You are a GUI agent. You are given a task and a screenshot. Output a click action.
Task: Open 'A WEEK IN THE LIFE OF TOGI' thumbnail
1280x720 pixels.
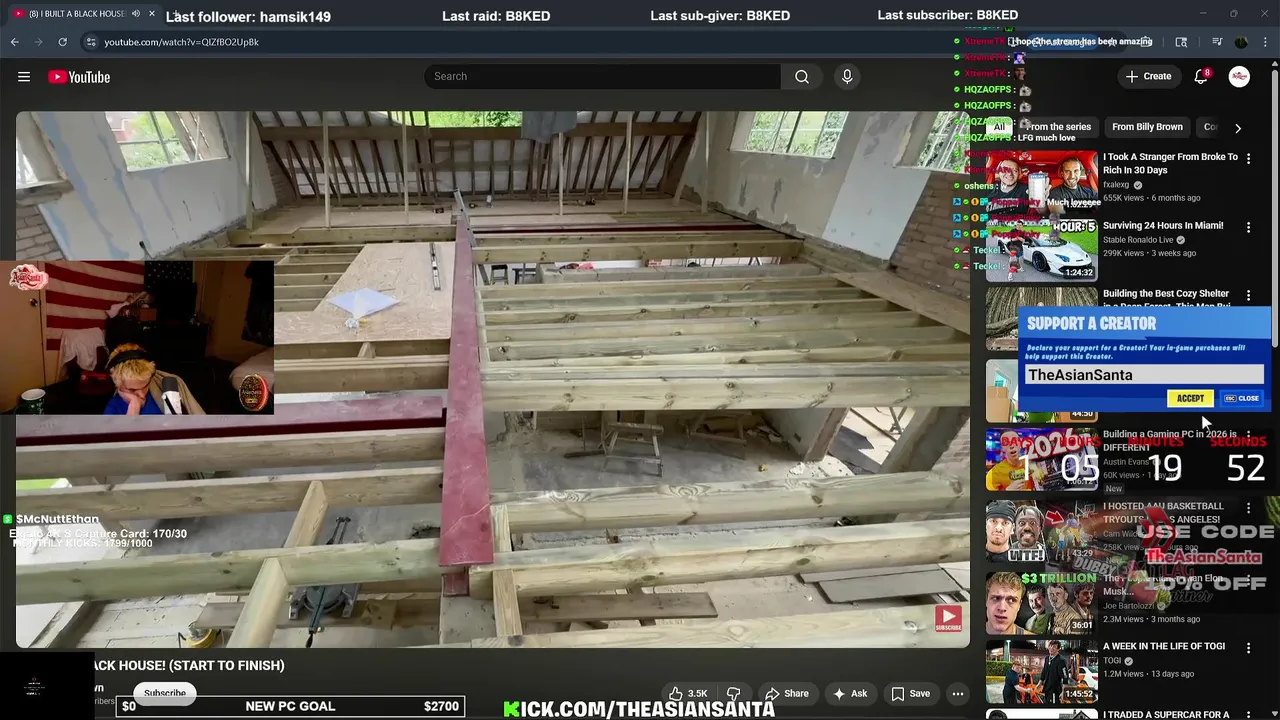[x=1042, y=672]
